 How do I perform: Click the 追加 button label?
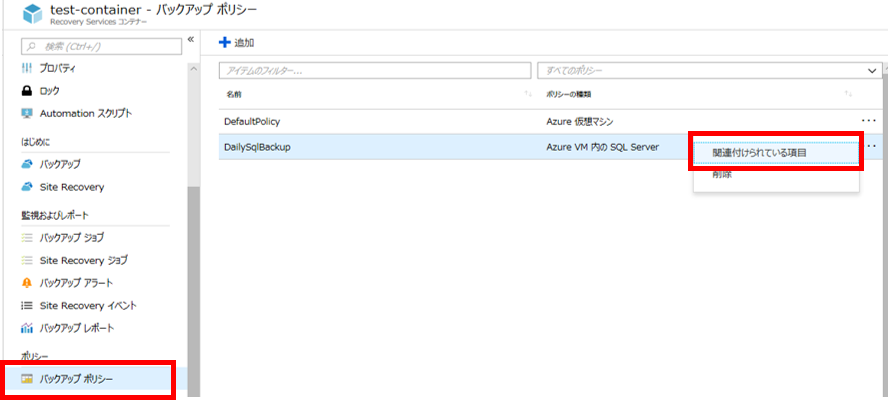[245, 42]
